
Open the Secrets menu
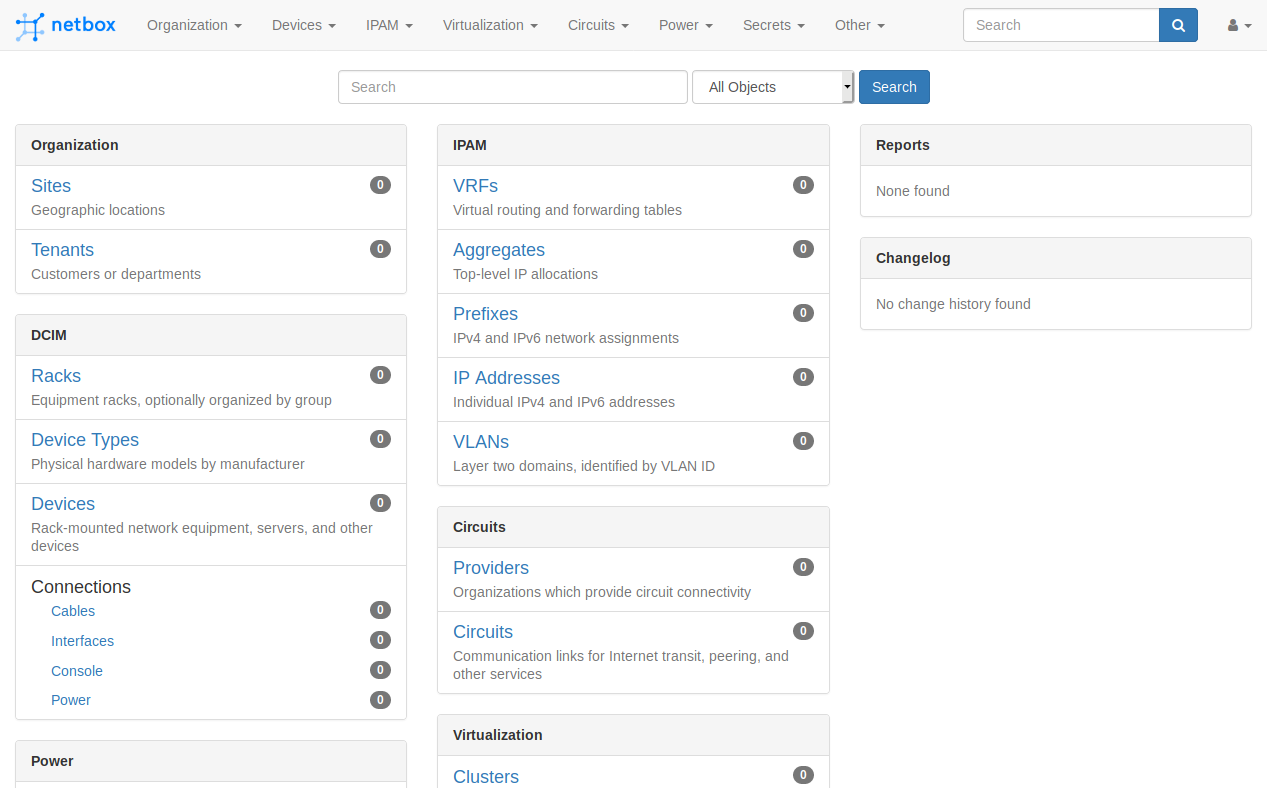pyautogui.click(x=772, y=24)
